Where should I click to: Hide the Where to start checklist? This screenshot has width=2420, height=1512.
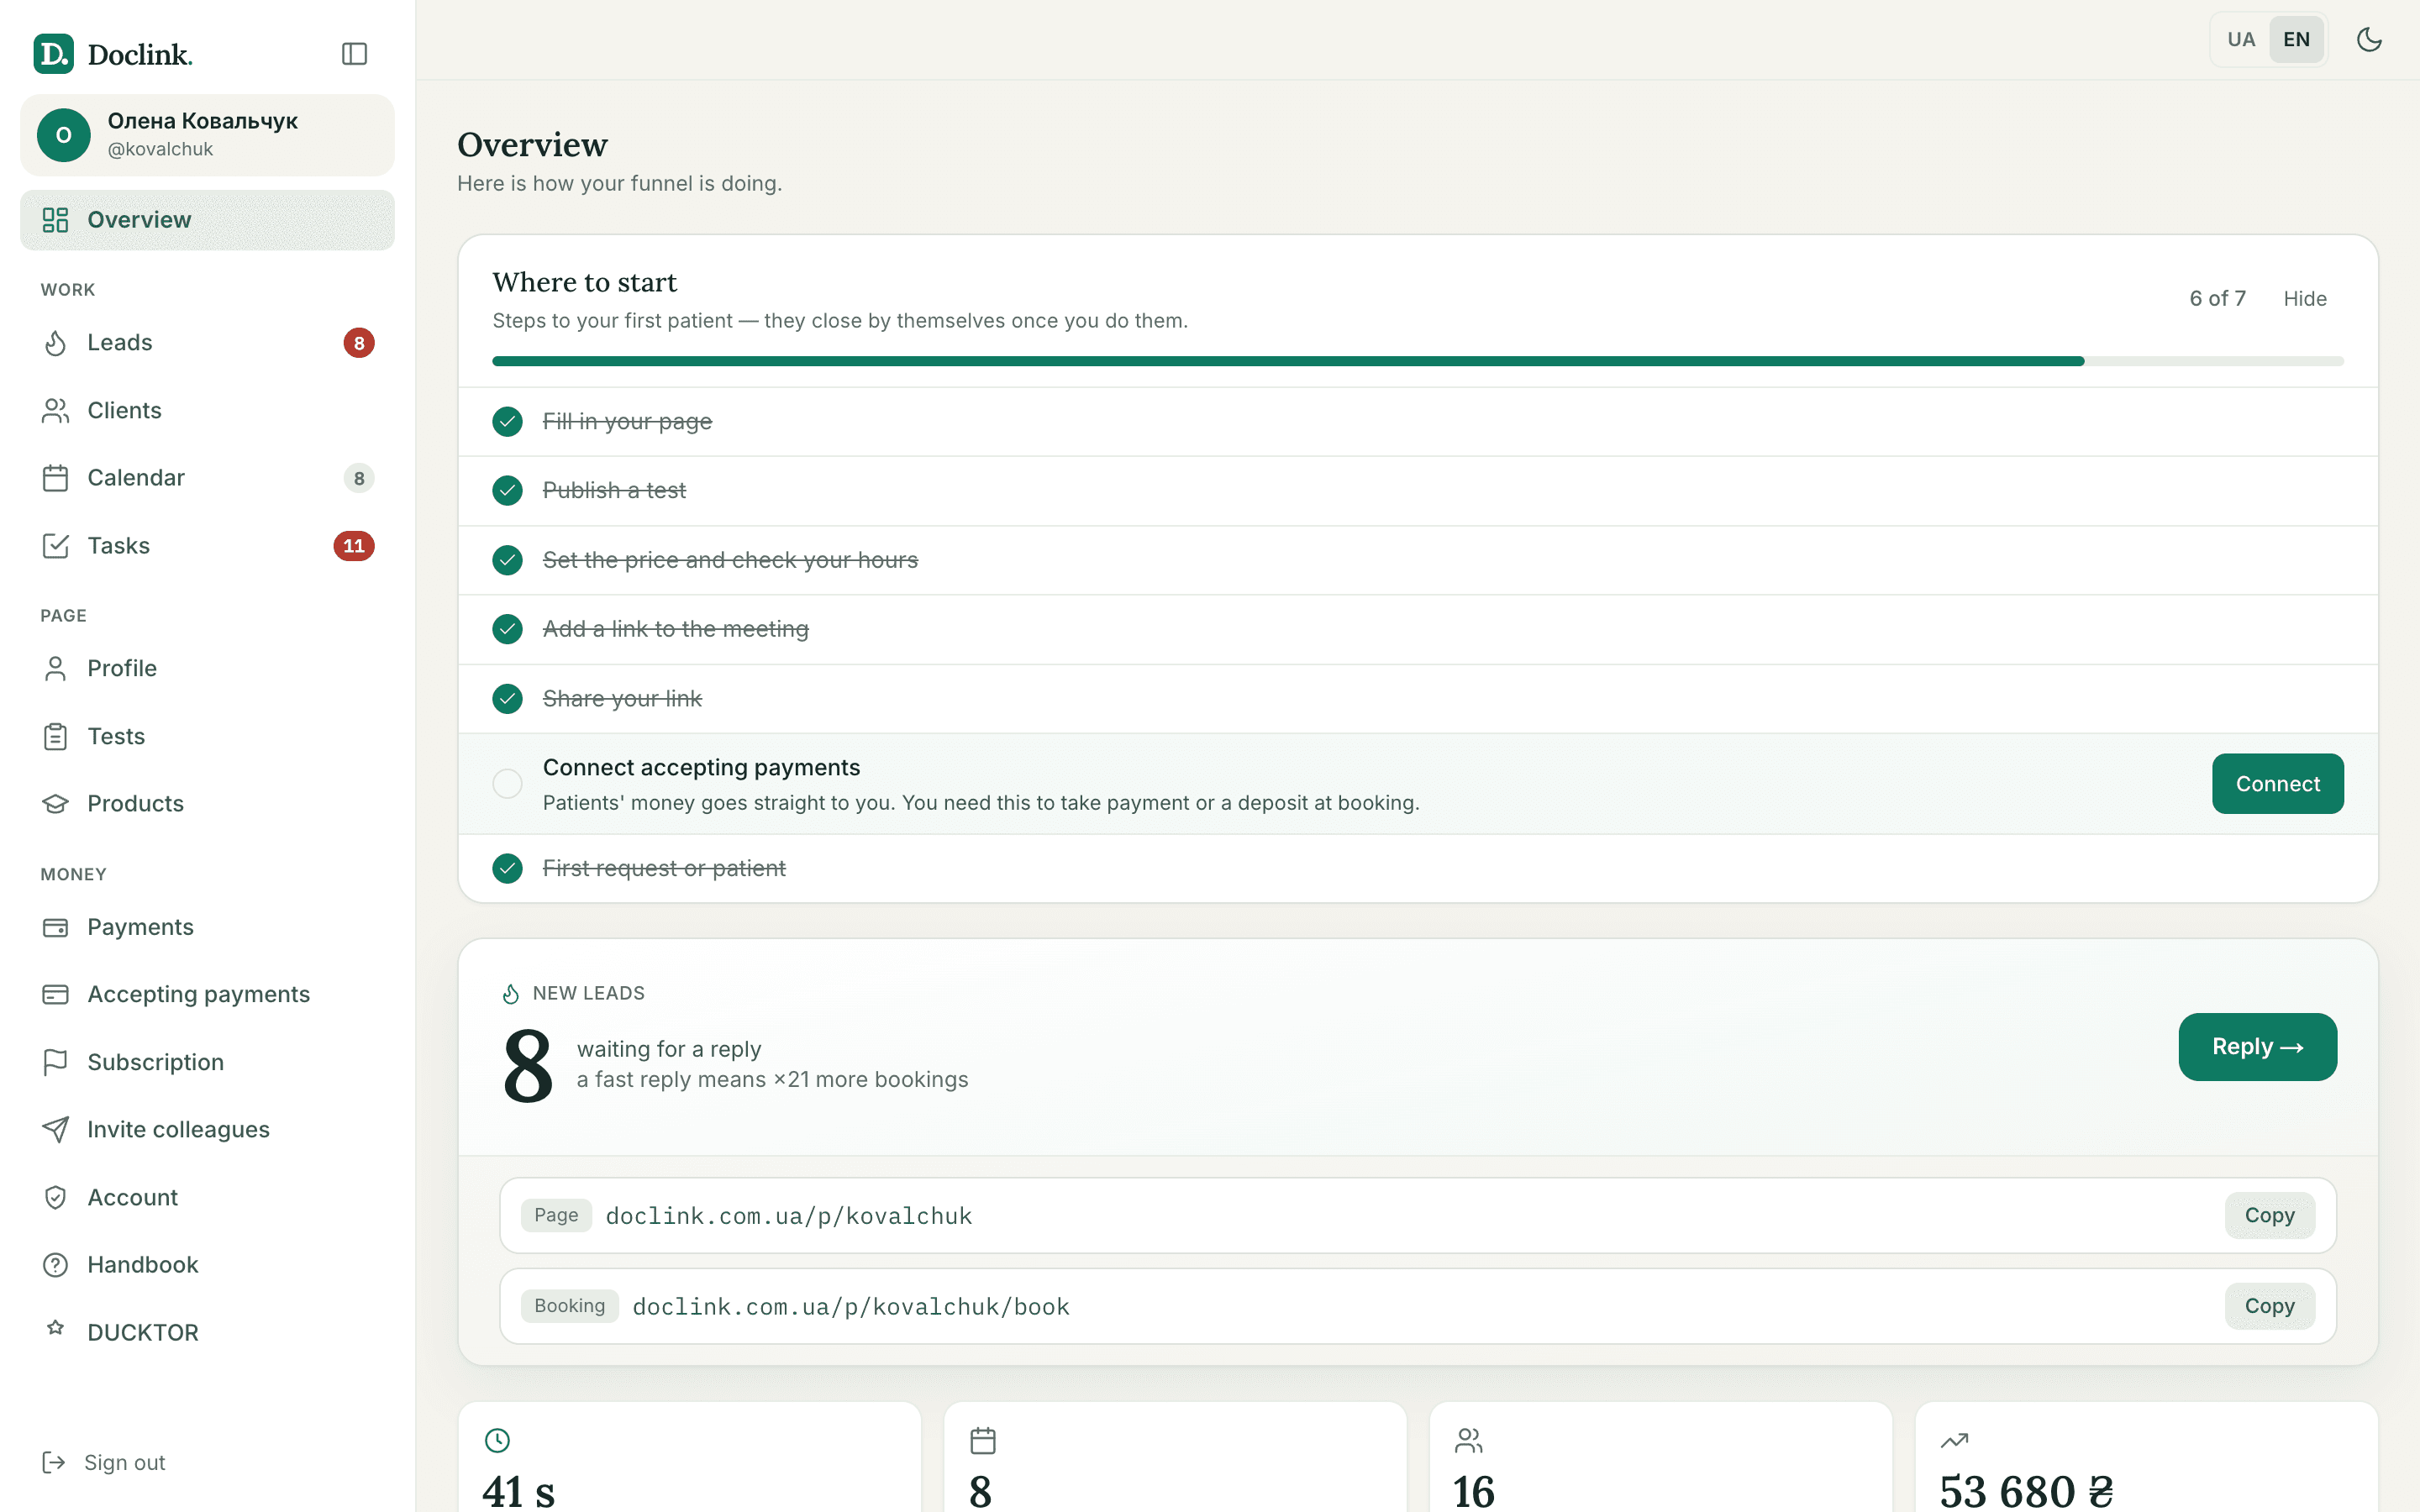pyautogui.click(x=2304, y=298)
